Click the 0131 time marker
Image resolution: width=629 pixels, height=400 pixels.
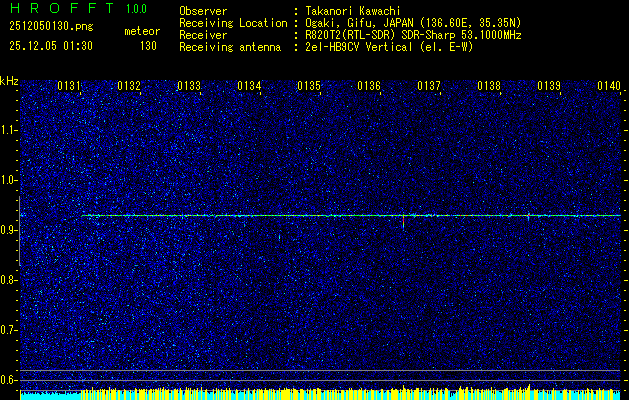click(x=69, y=86)
